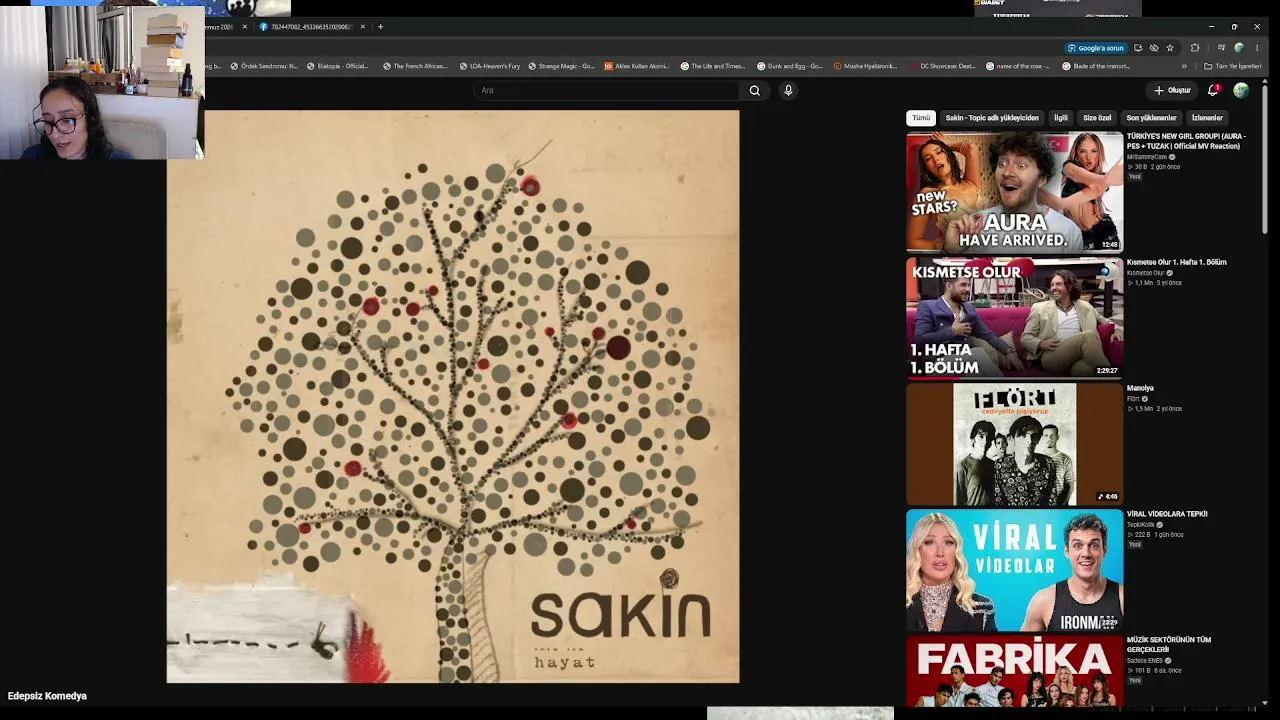Open the Chrome three-dot menu
1280x720 pixels.
[x=1257, y=48]
